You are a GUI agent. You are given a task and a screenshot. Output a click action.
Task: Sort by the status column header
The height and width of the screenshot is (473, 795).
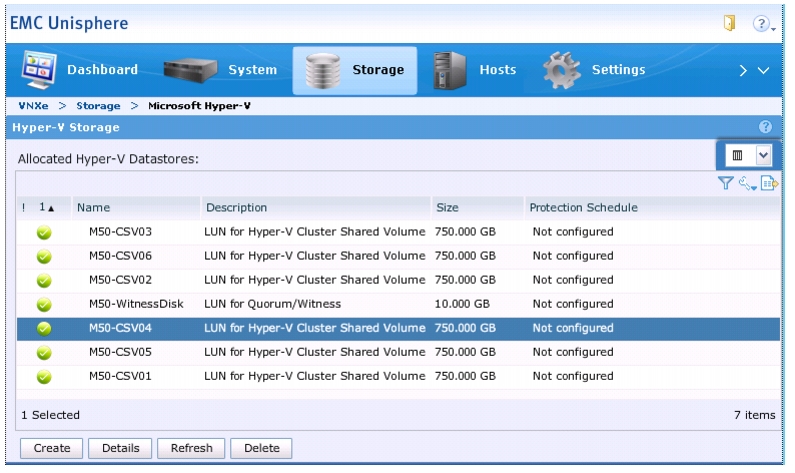pyautogui.click(x=46, y=207)
